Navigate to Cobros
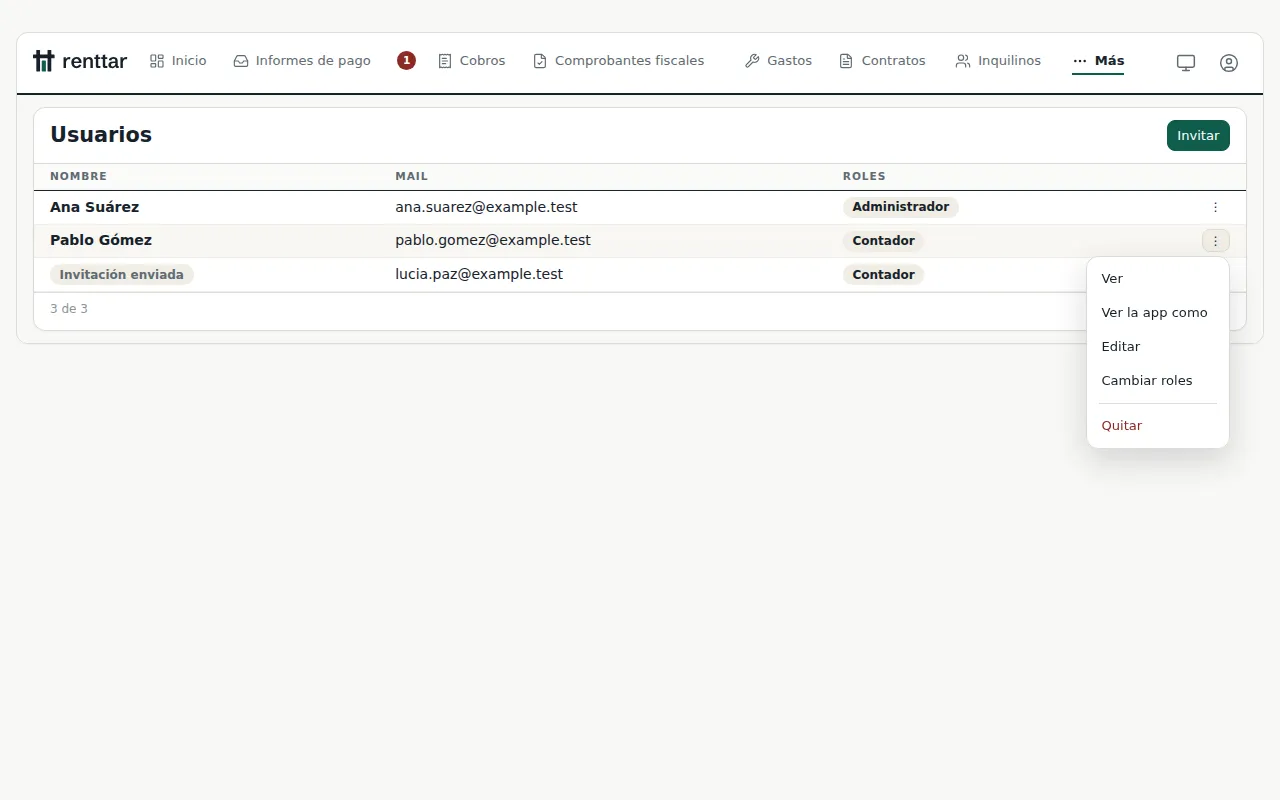The height and width of the screenshot is (800, 1280). tap(472, 61)
